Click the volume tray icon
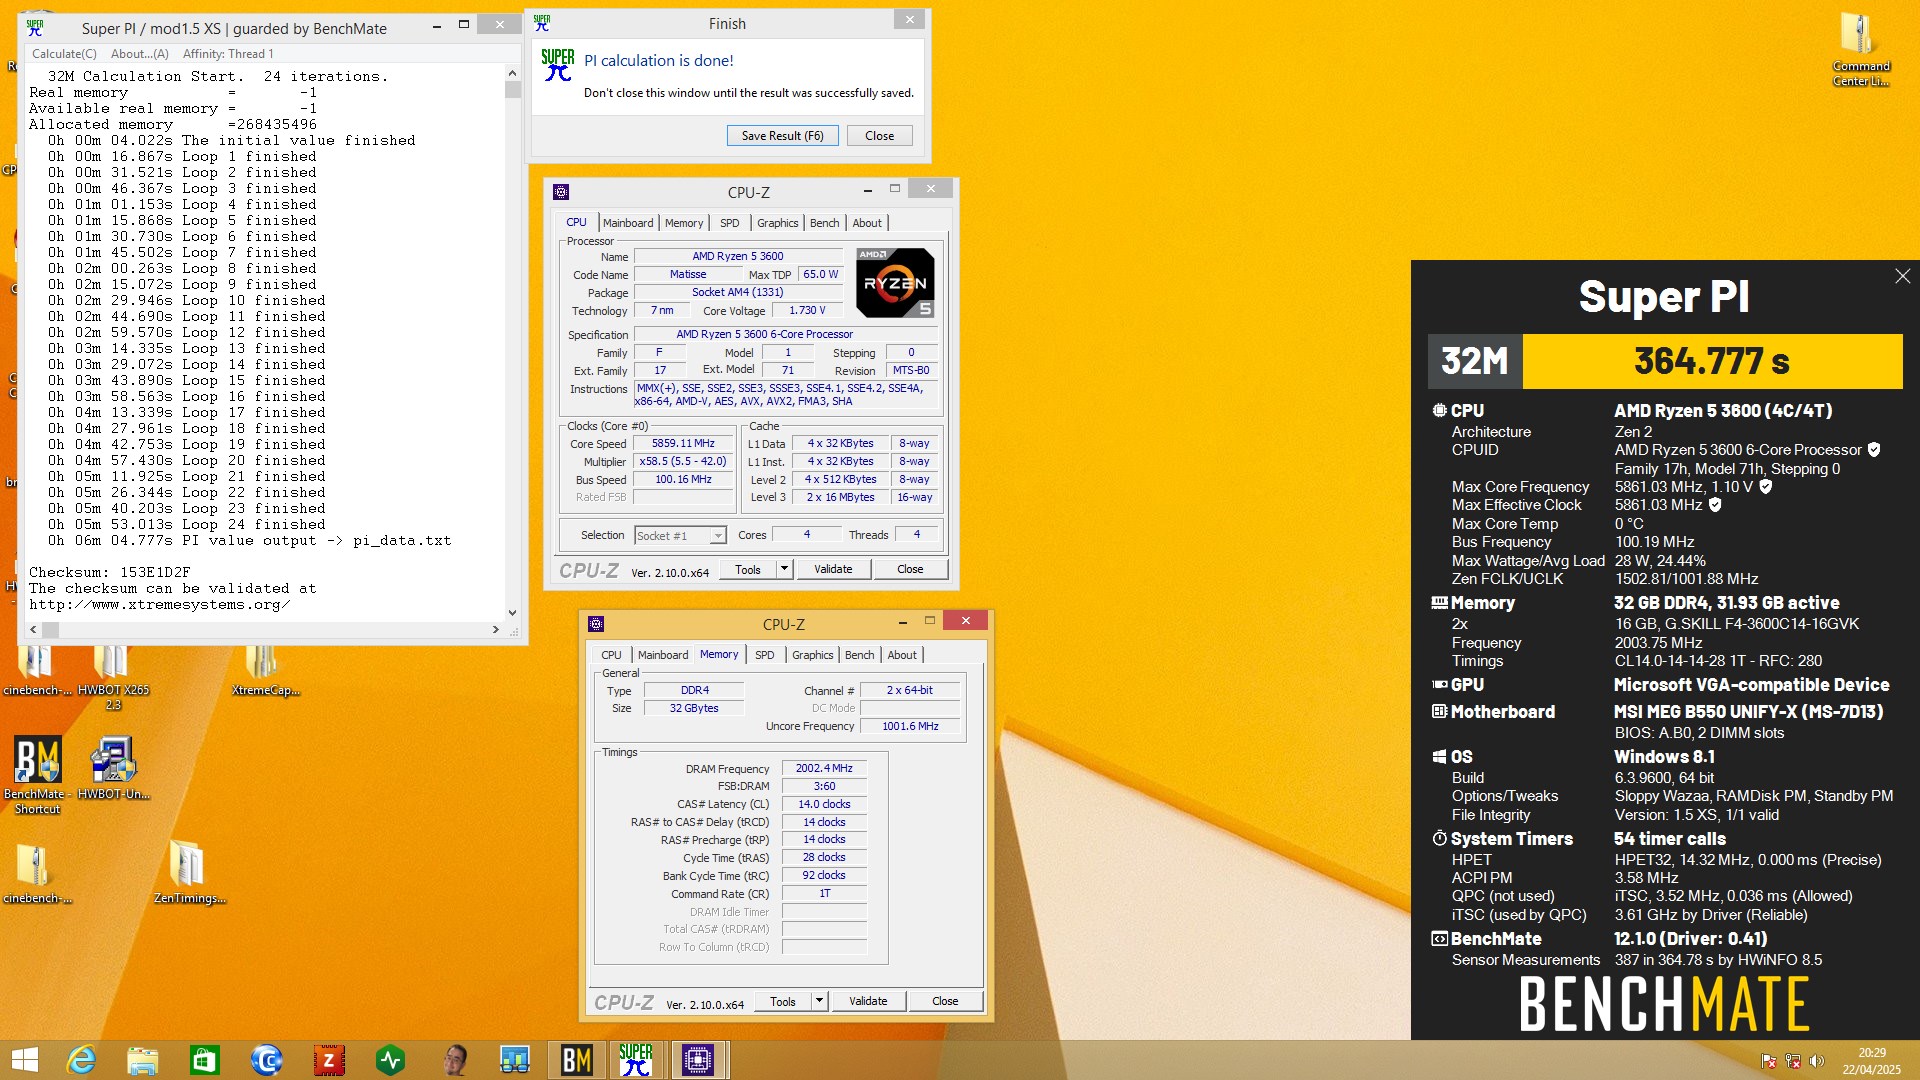 pos(1816,1061)
